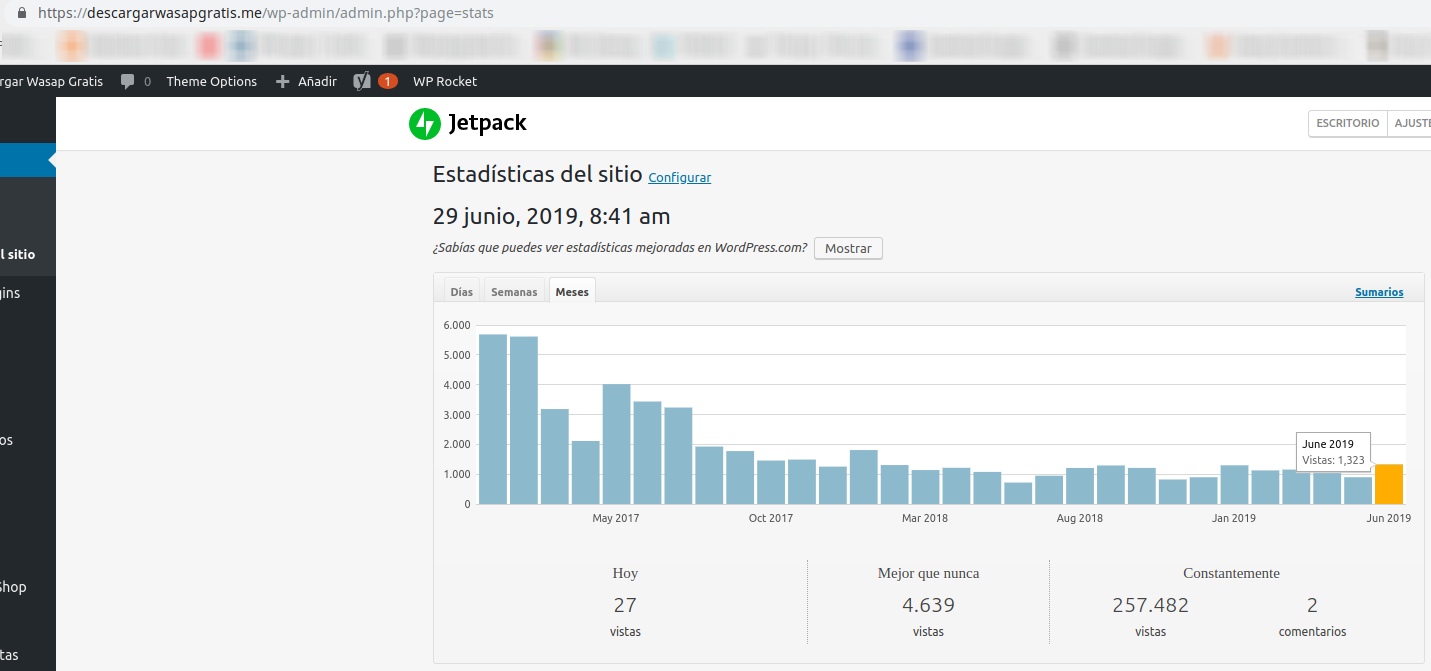
Task: Click the green Jetpack logo icon
Action: [x=424, y=124]
